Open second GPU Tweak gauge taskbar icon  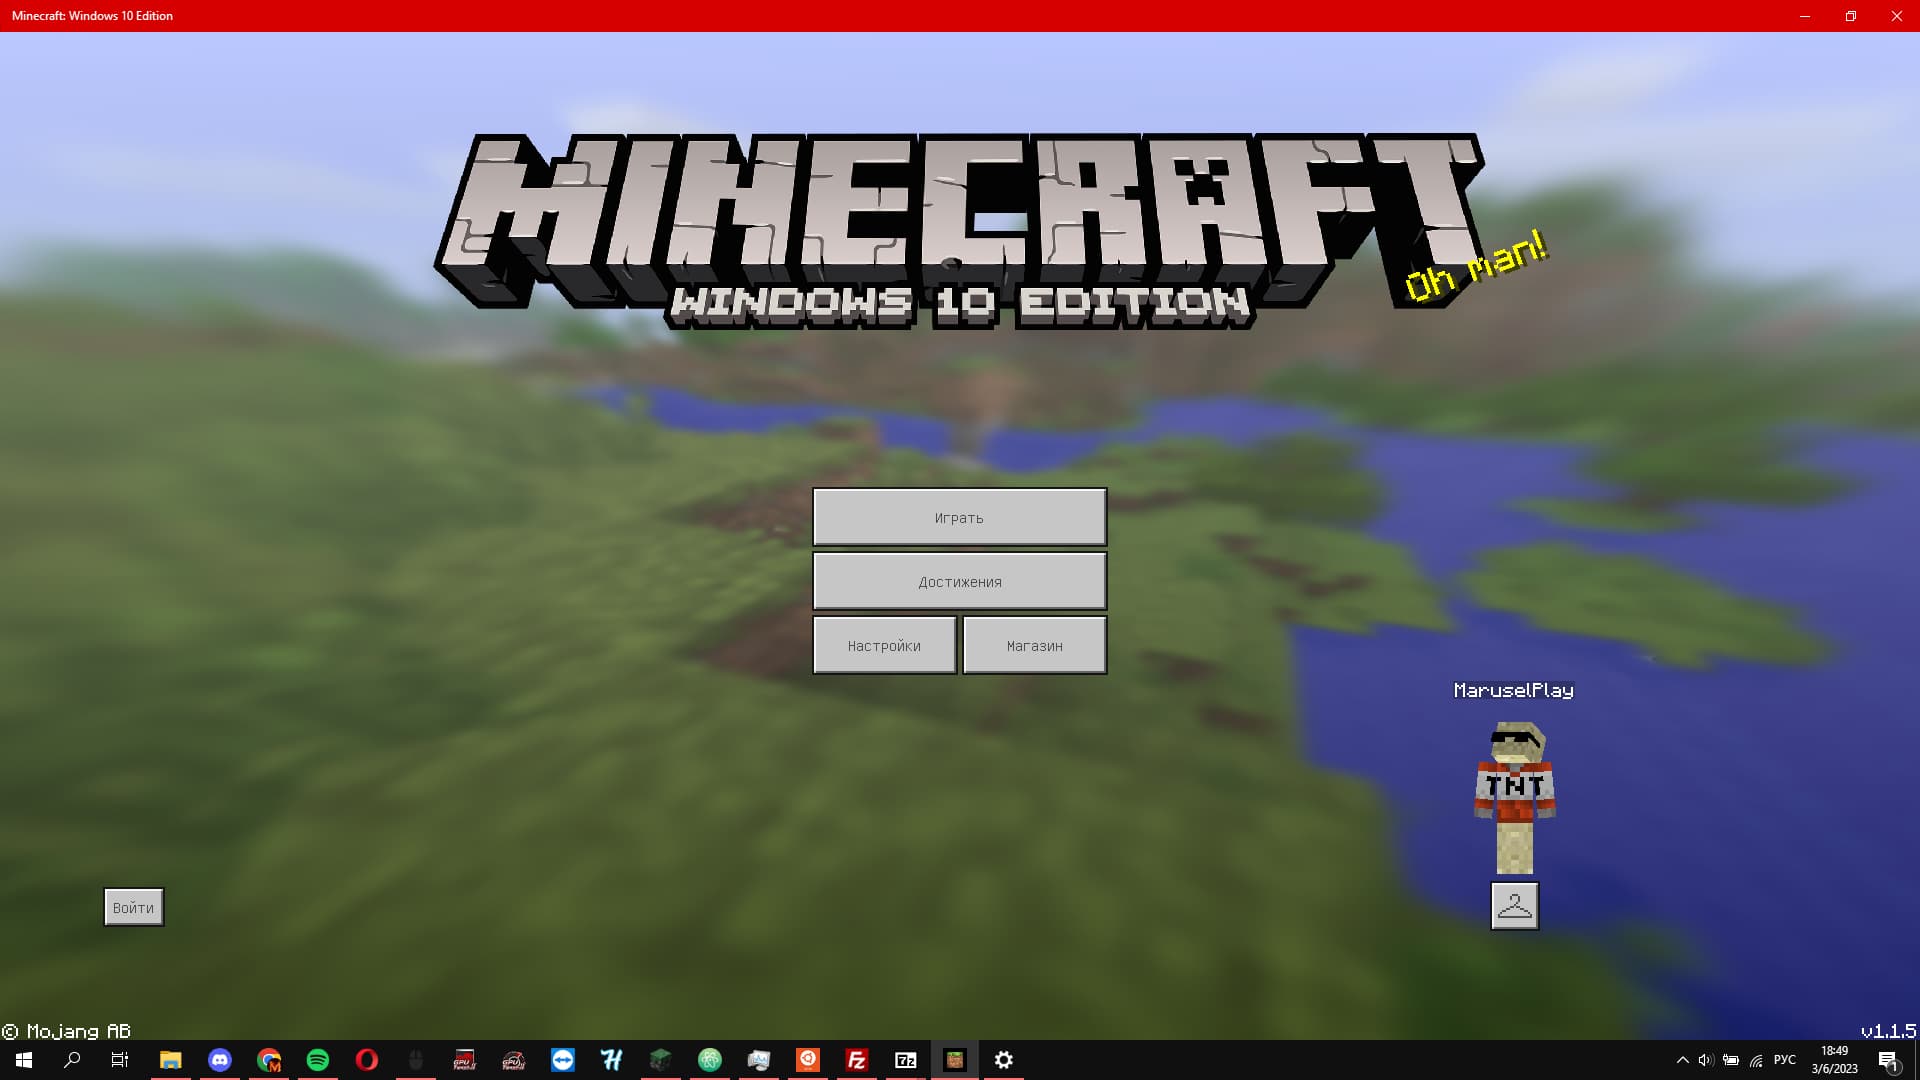pos(514,1060)
